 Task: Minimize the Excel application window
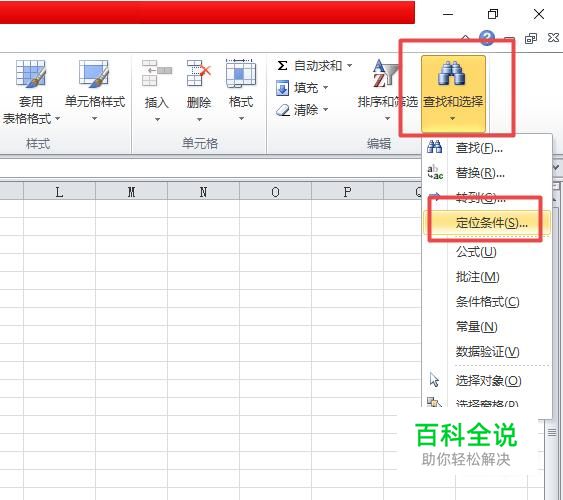(x=448, y=14)
